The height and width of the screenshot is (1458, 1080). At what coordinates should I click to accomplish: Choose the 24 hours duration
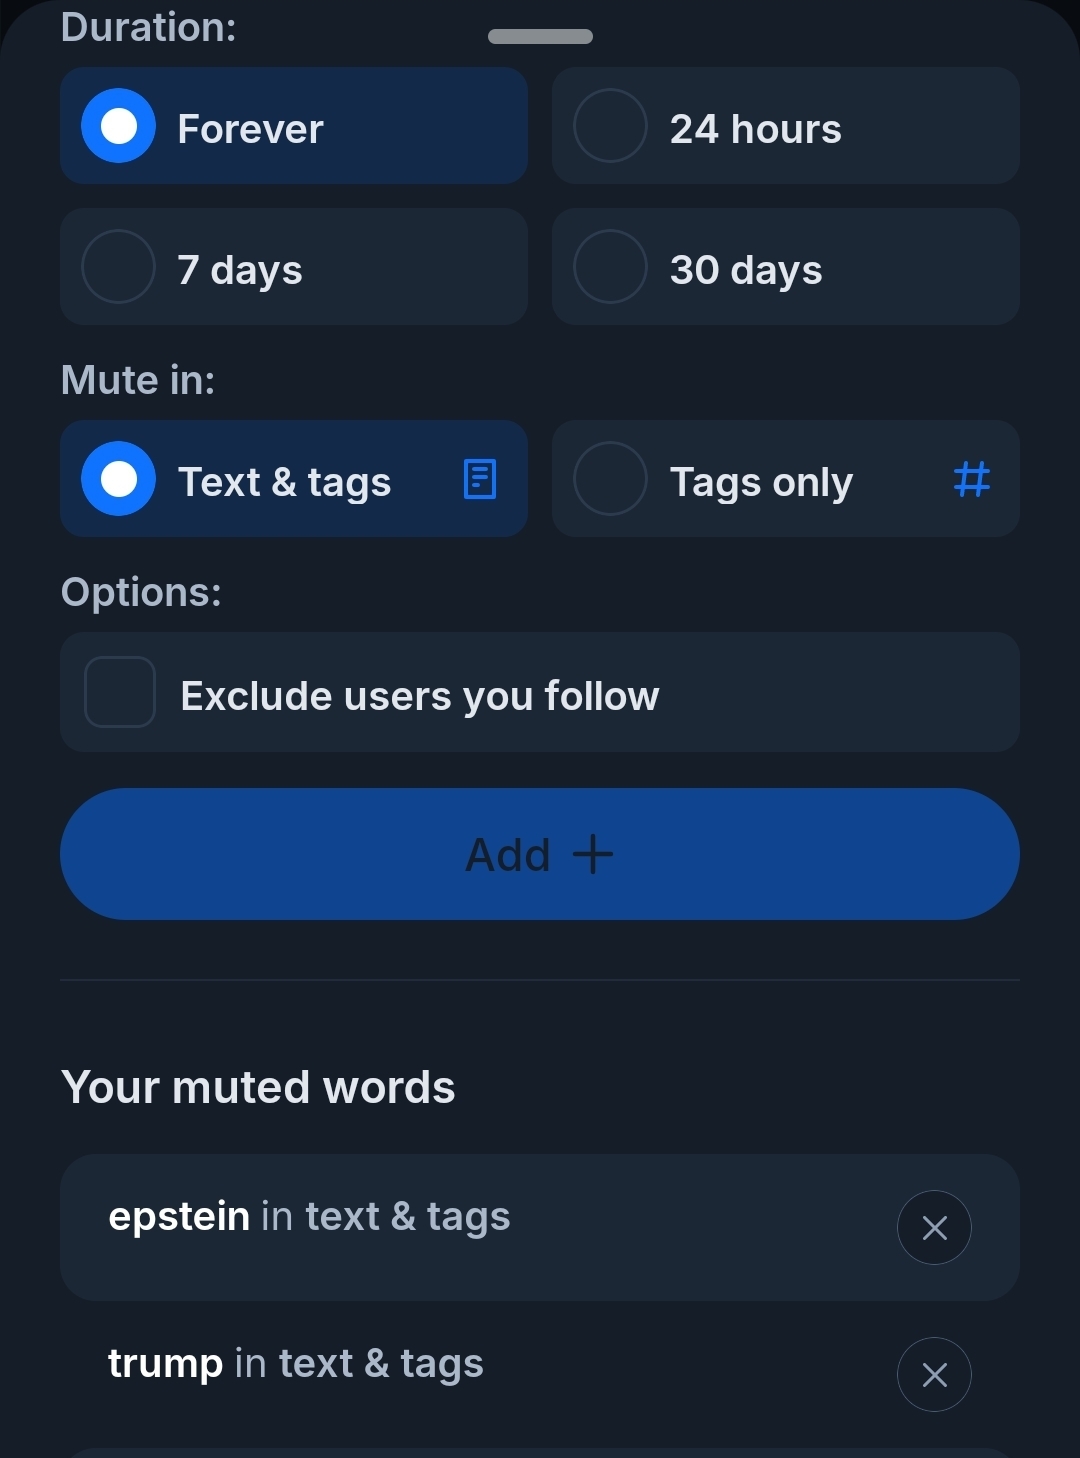610,126
